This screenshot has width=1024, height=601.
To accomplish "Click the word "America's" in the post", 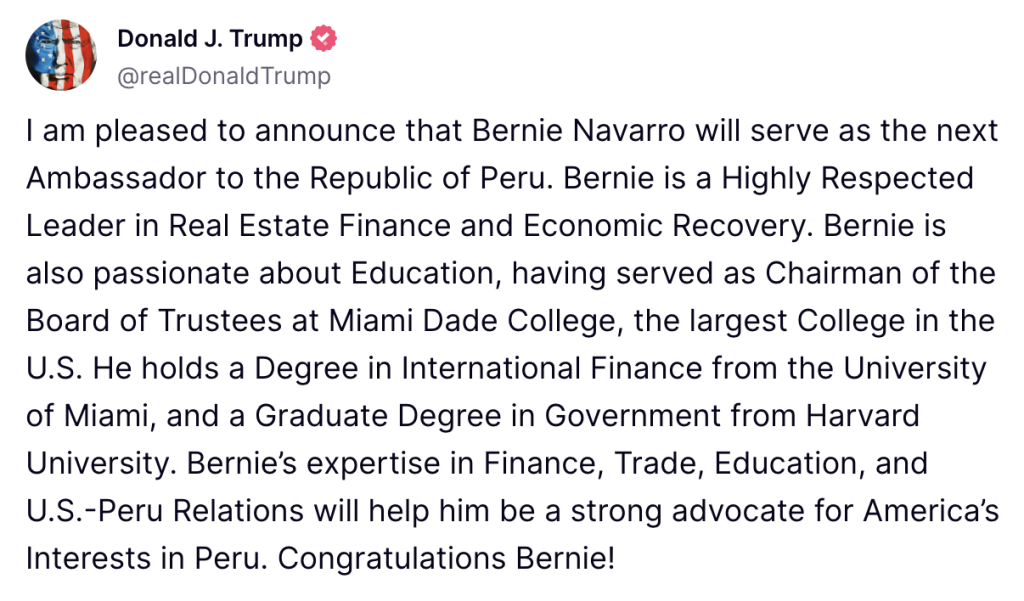I will tap(931, 511).
